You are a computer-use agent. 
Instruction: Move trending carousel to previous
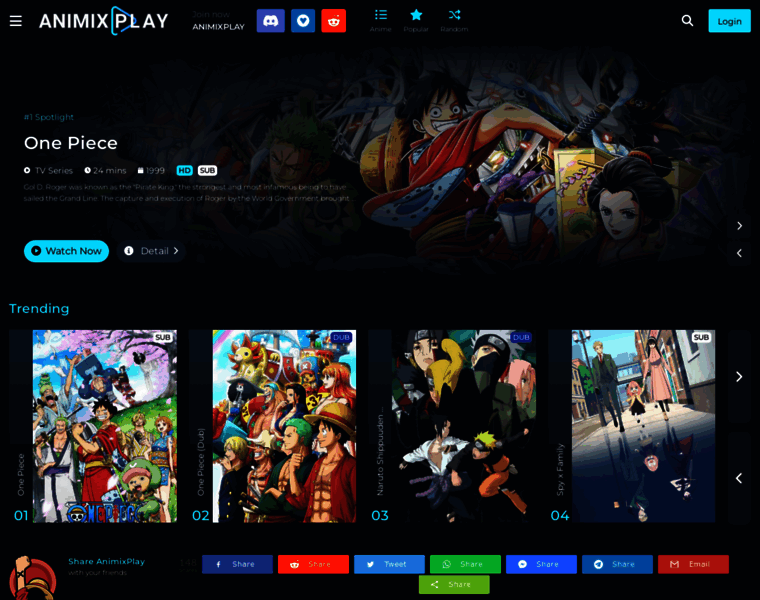click(x=739, y=478)
